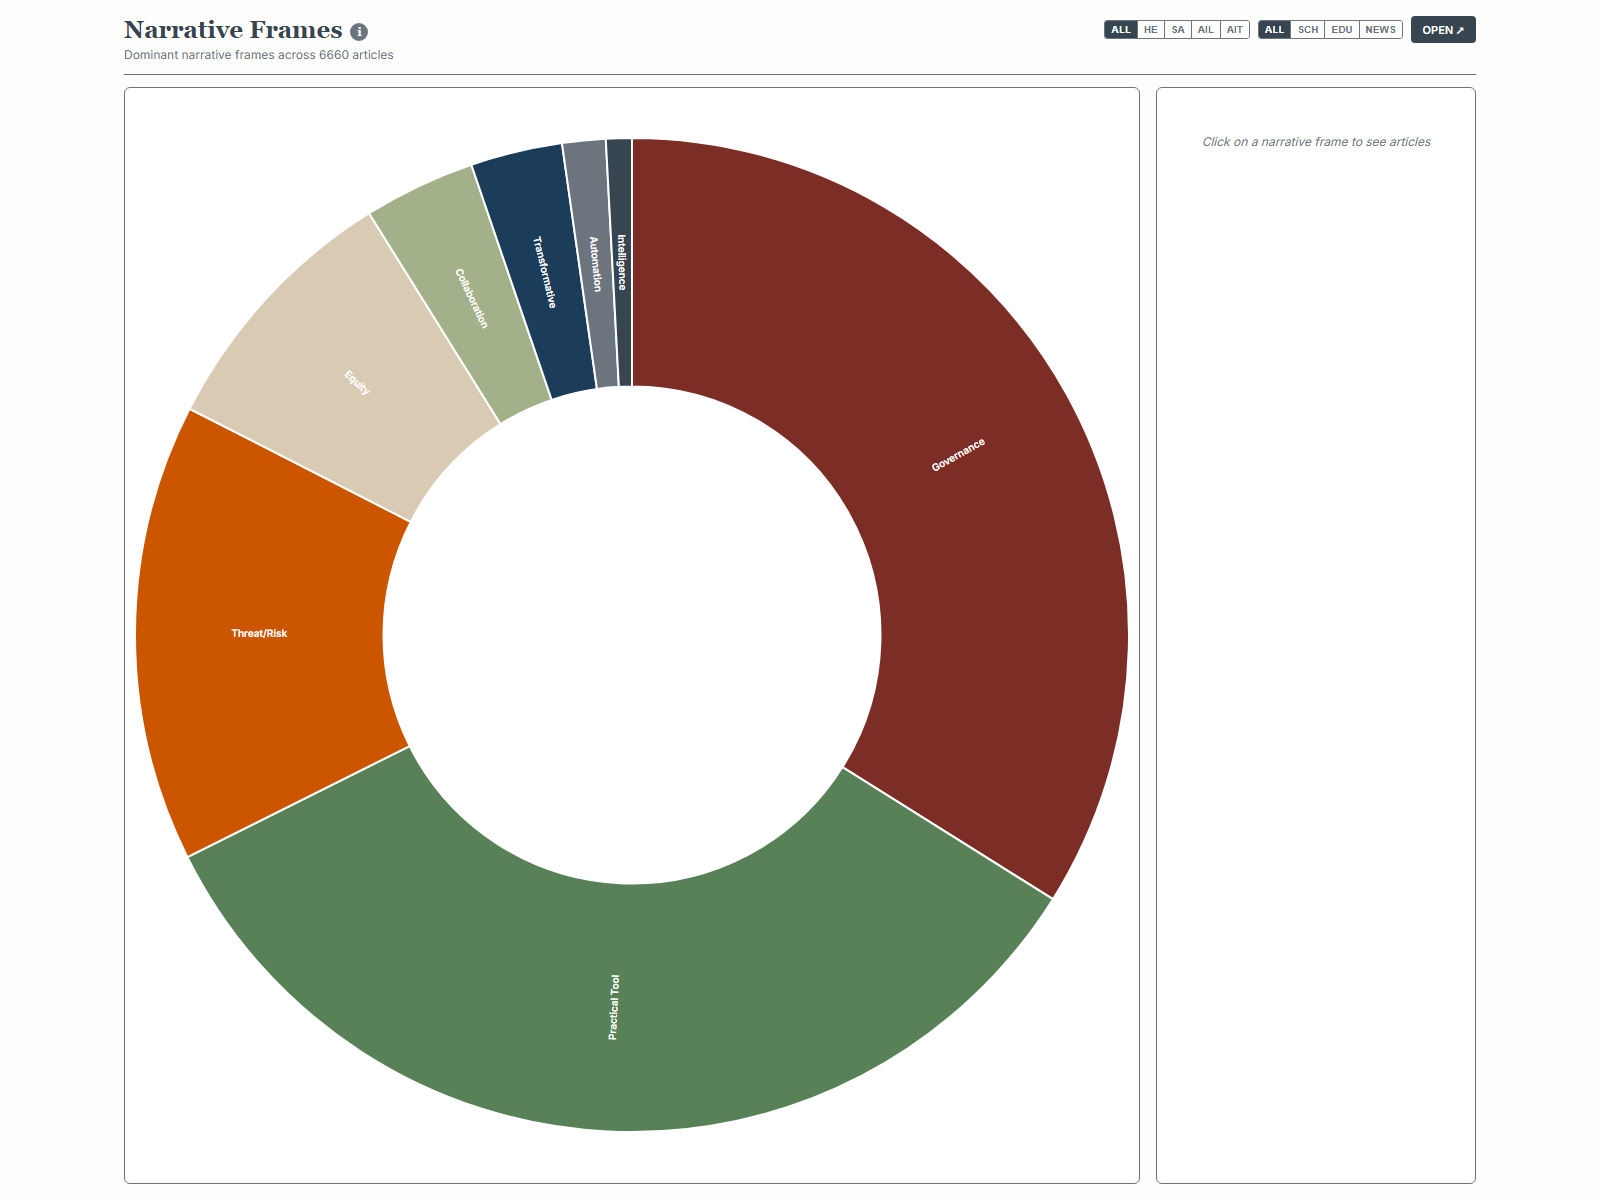Click the info icon beside Narrative Frames
Screen dimensions: 1600x1200
(359, 32)
